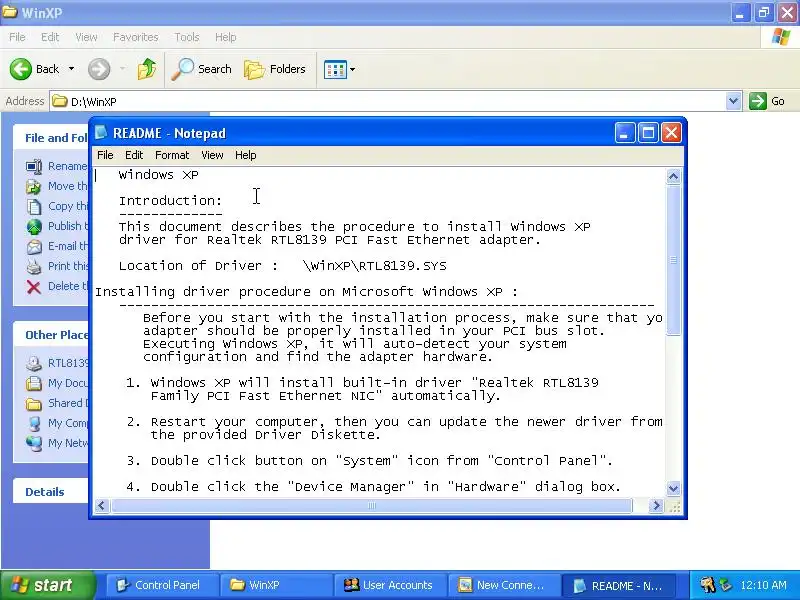Image resolution: width=800 pixels, height=600 pixels.
Task: Click the "Introduction:" heading in Notepad
Action: click(x=170, y=201)
